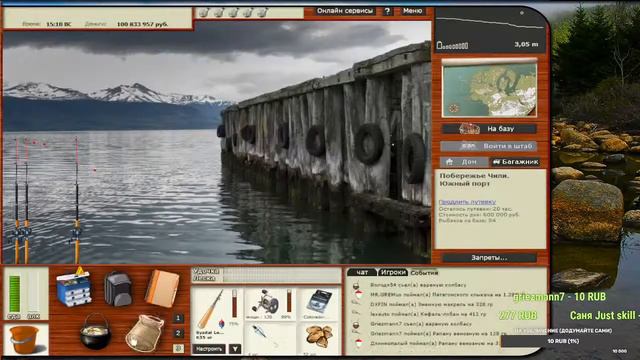This screenshot has width=640, height=360.
Task: Select the rightmost cast fishing rod
Action: (76, 200)
